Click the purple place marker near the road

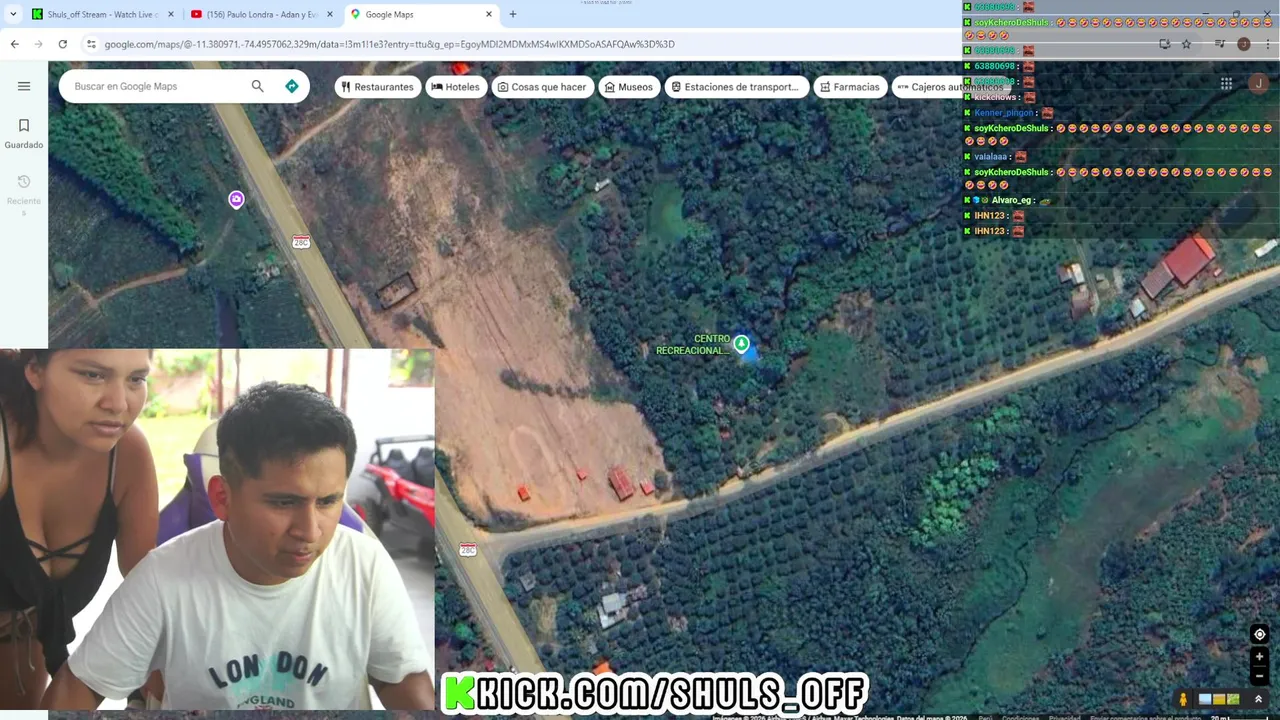pos(236,200)
